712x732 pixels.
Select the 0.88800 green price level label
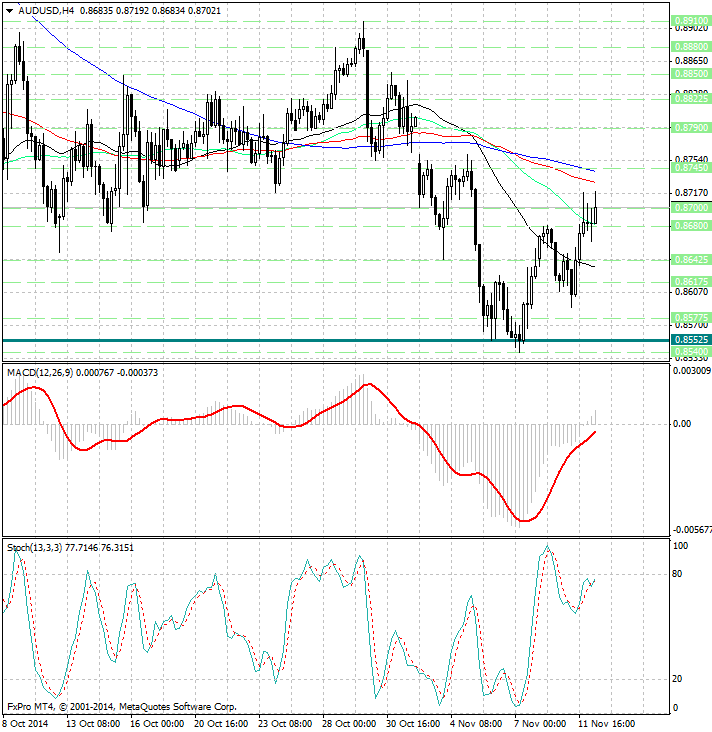[691, 47]
